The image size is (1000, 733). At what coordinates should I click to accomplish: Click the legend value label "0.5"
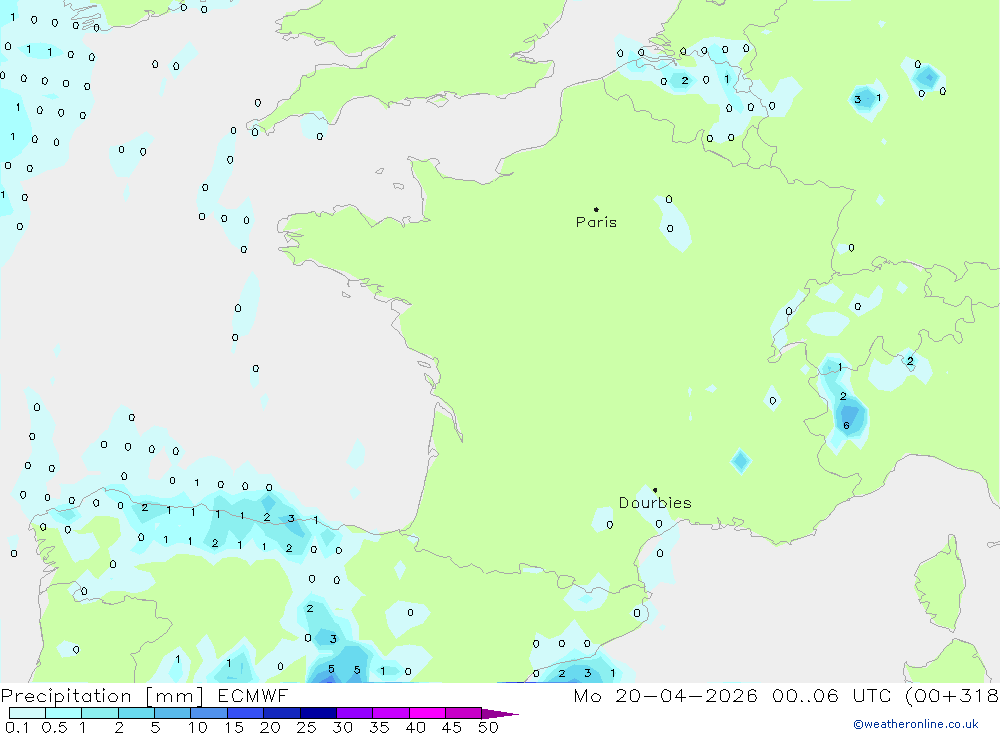(x=54, y=727)
